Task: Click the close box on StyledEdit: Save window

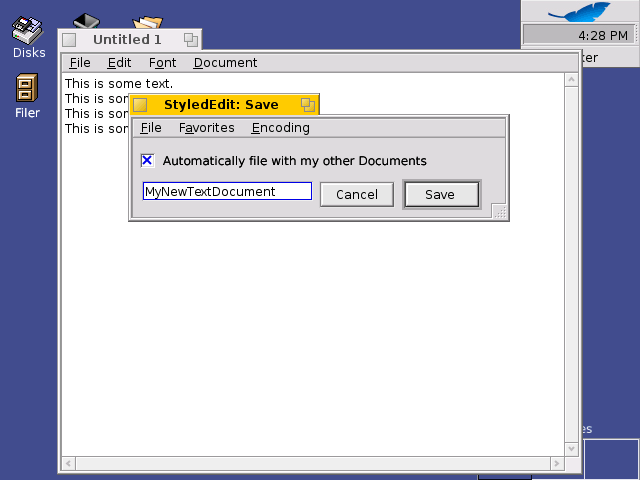Action: (x=140, y=105)
